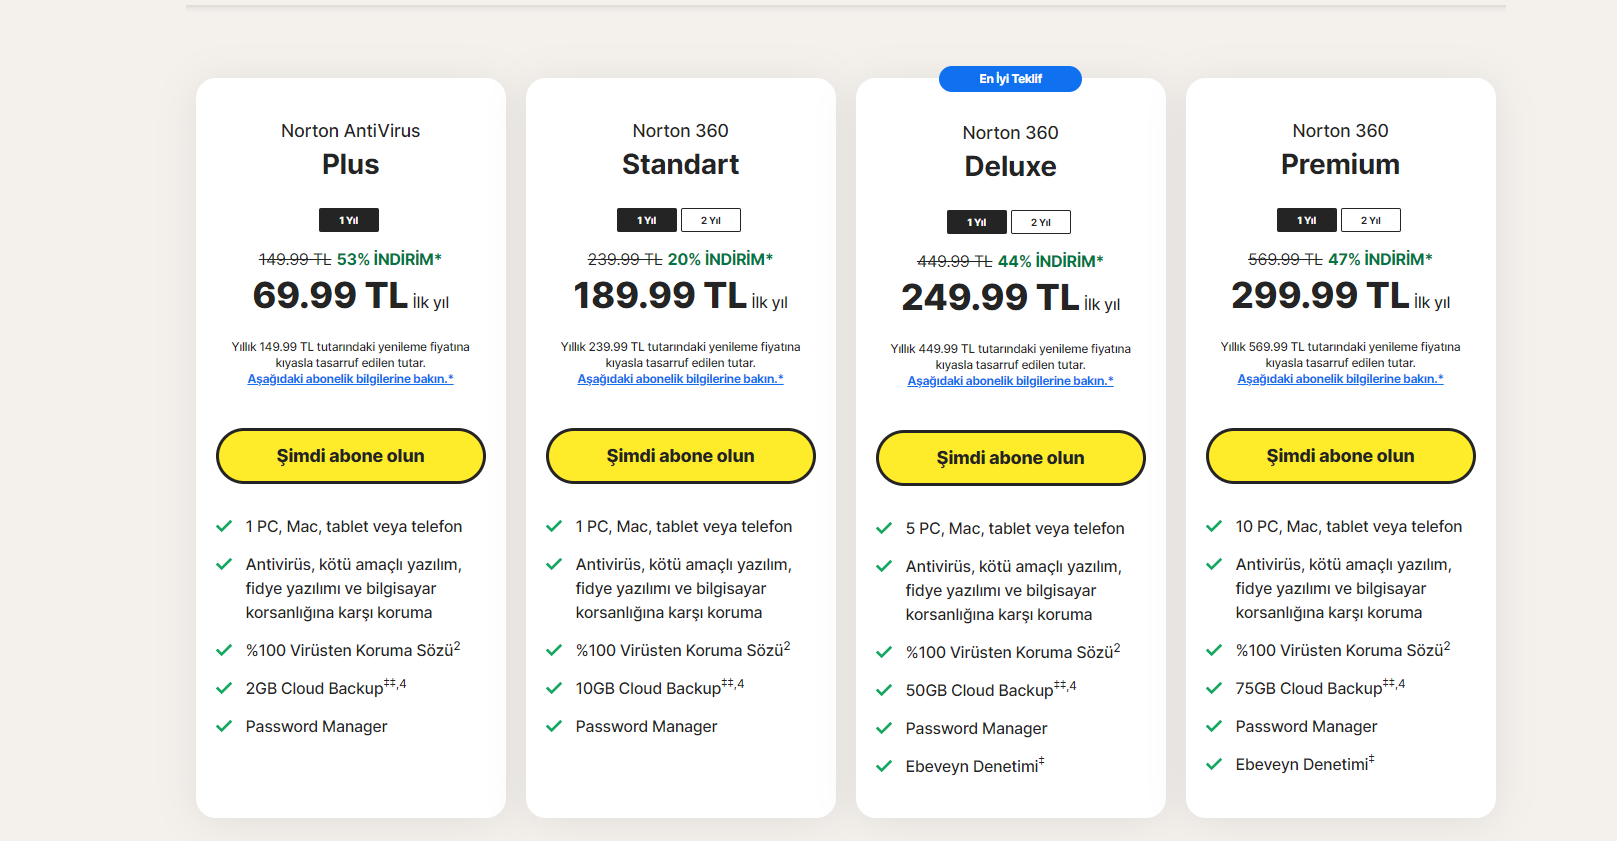Subscribe to the Norton 360 Premium plan
The image size is (1617, 841).
(1340, 456)
